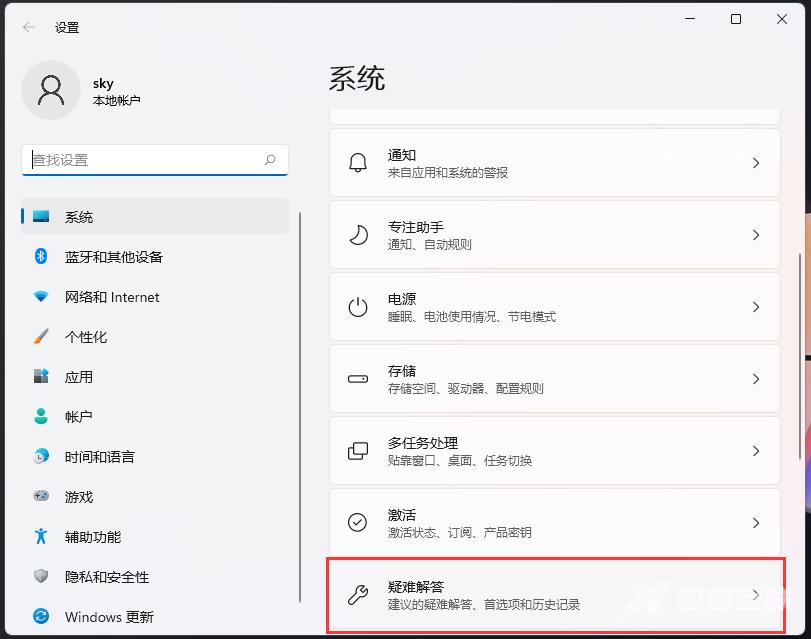Expand 通知 settings using its arrow
811x639 pixels.
pyautogui.click(x=757, y=163)
